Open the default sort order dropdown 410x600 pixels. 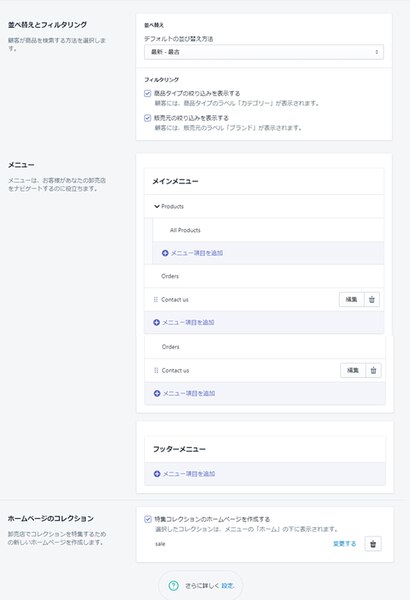(x=264, y=52)
